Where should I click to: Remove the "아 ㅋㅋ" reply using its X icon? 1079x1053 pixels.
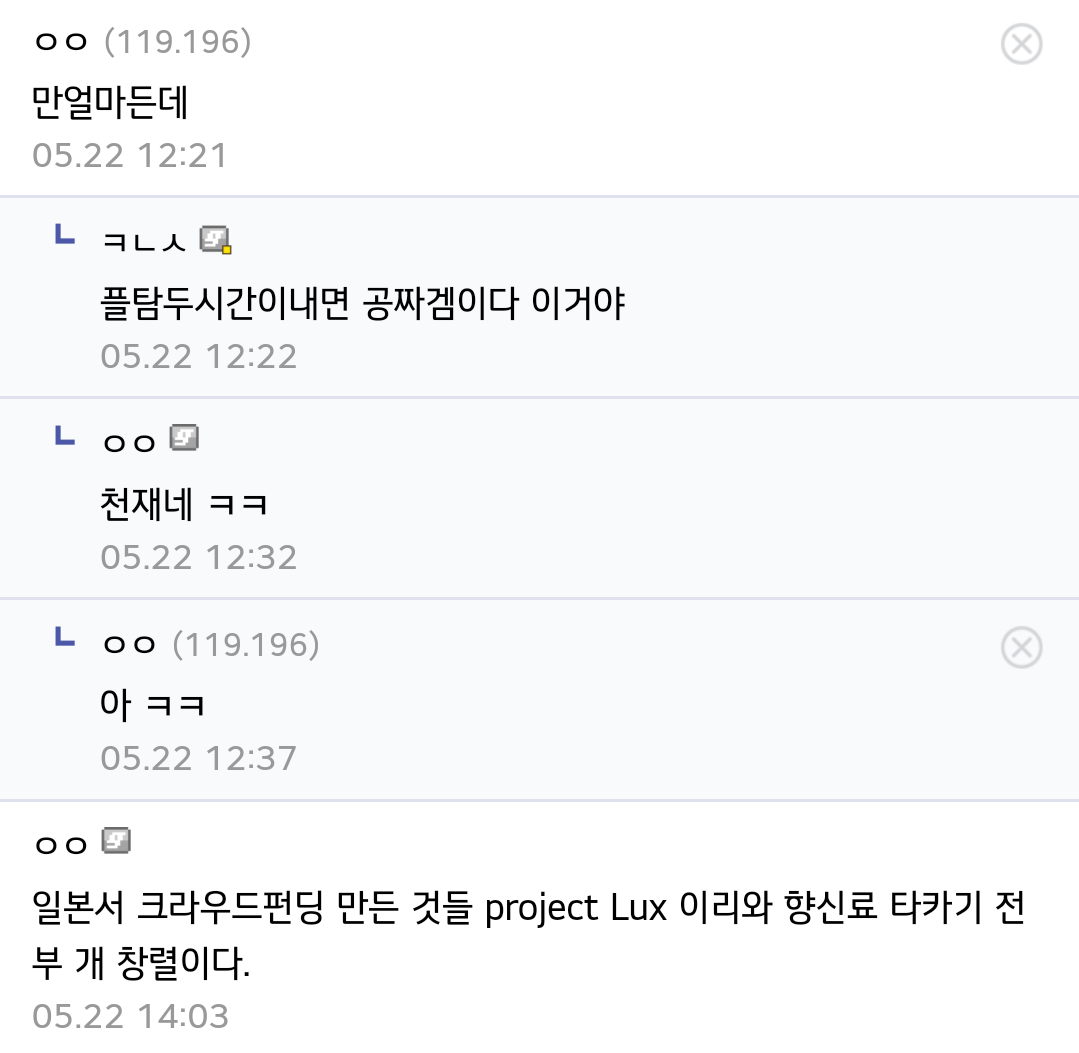(1021, 648)
